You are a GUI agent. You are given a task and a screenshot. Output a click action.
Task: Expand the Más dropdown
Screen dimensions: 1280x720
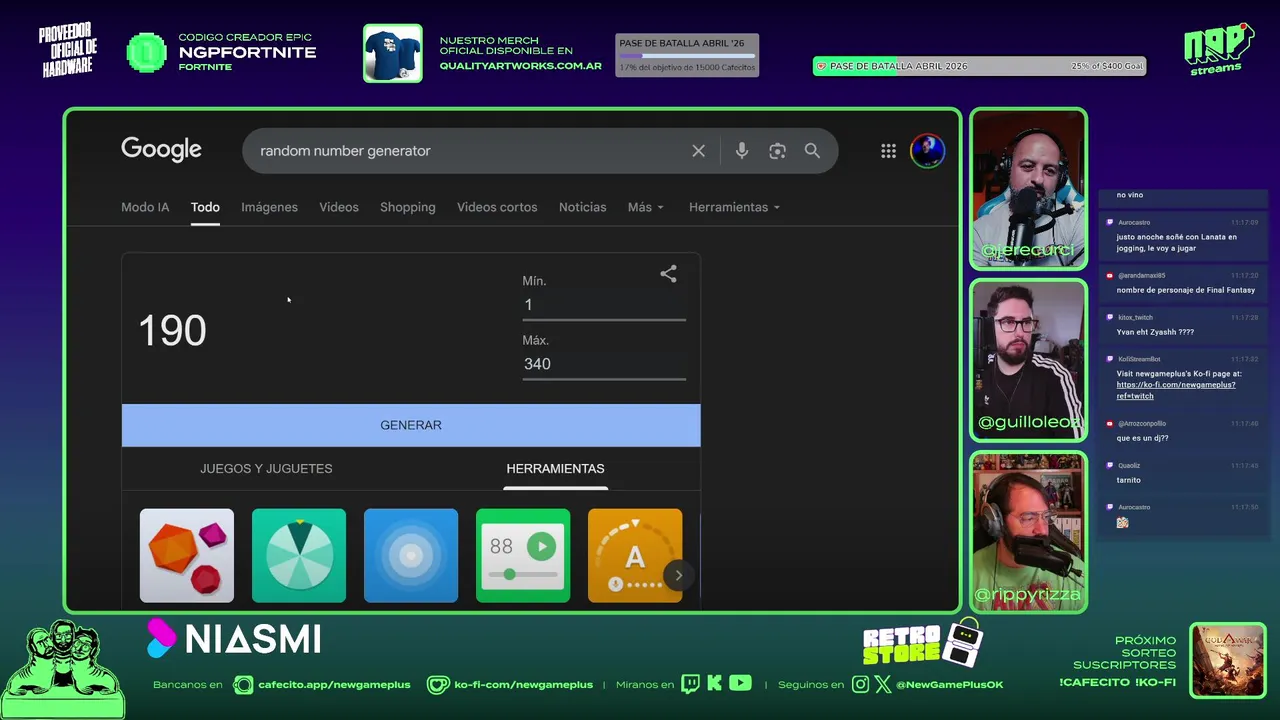(x=645, y=207)
